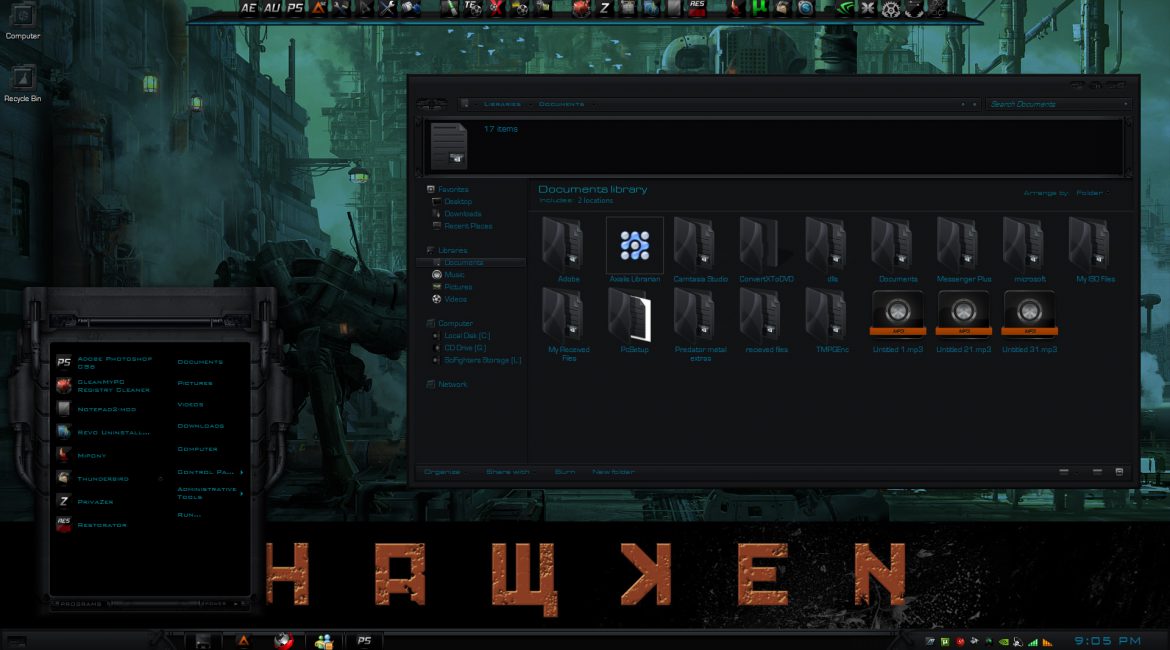Select the Untitled 21.mp3 file
The width and height of the screenshot is (1170, 650).
pos(963,321)
